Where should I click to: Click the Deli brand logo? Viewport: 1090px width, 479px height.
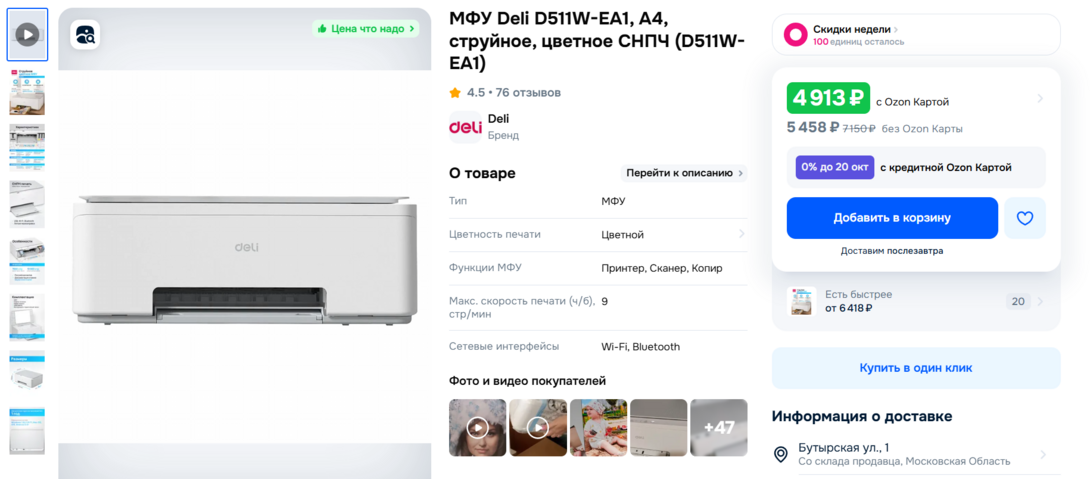(465, 127)
